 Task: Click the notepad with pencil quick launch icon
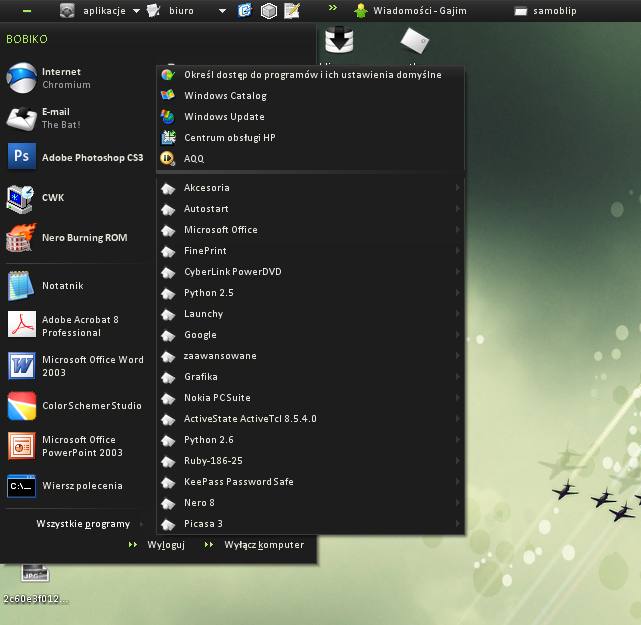click(292, 11)
